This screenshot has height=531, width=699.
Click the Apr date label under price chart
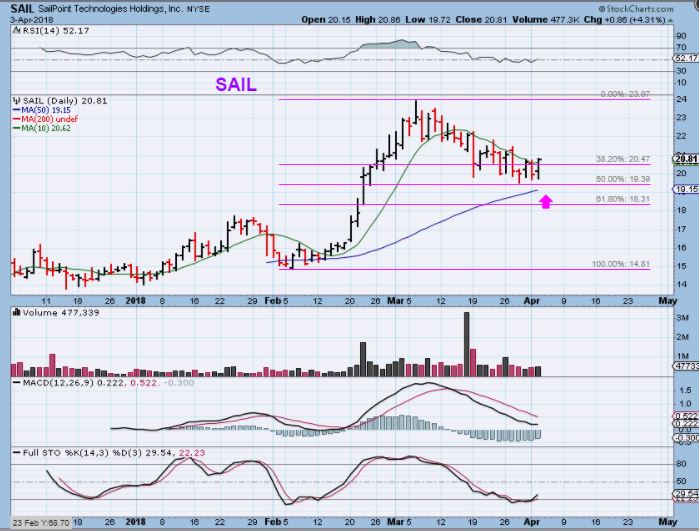point(532,301)
